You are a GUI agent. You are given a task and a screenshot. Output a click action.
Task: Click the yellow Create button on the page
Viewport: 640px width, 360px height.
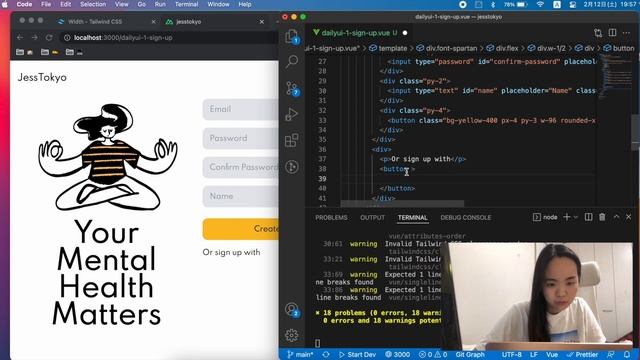coord(240,229)
